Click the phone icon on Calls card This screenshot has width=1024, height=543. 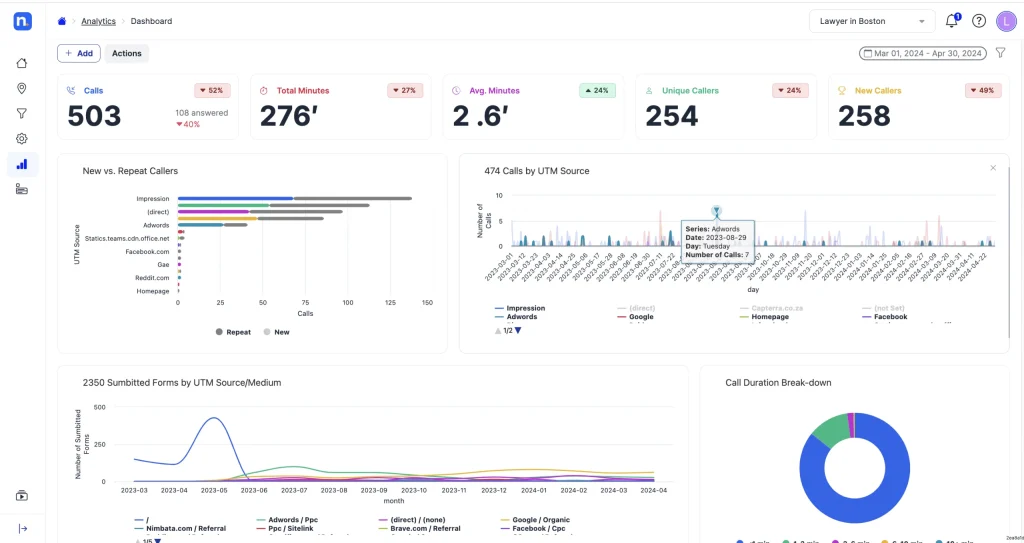(71, 91)
